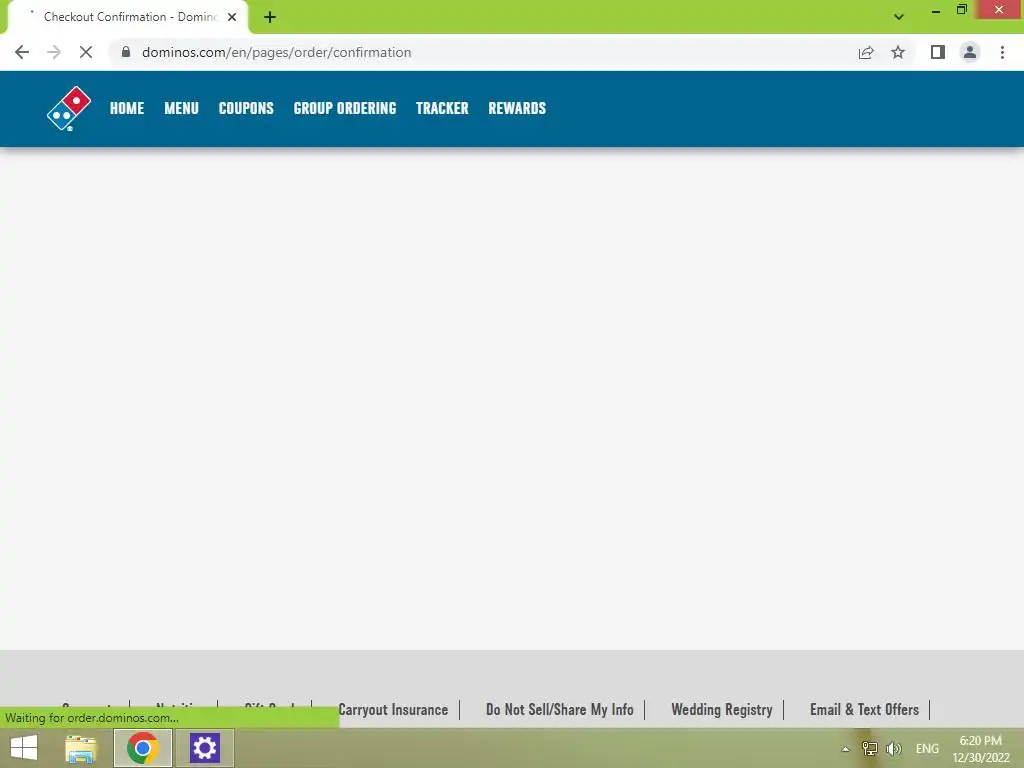Image resolution: width=1024 pixels, height=768 pixels.
Task: Toggle the browser side panel icon
Action: coord(938,52)
